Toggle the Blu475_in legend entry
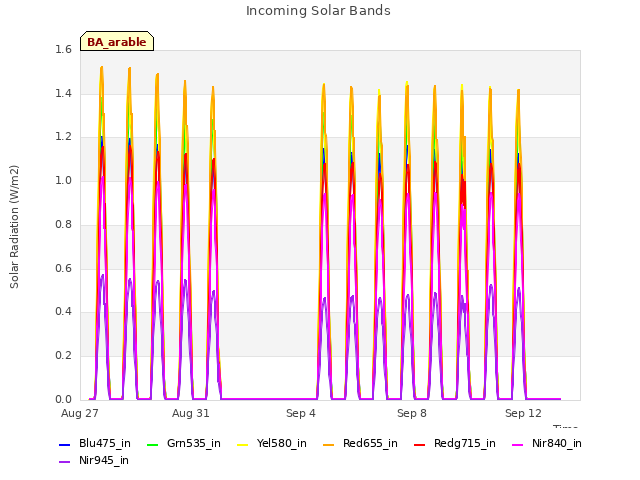640x480 pixels. [x=95, y=444]
